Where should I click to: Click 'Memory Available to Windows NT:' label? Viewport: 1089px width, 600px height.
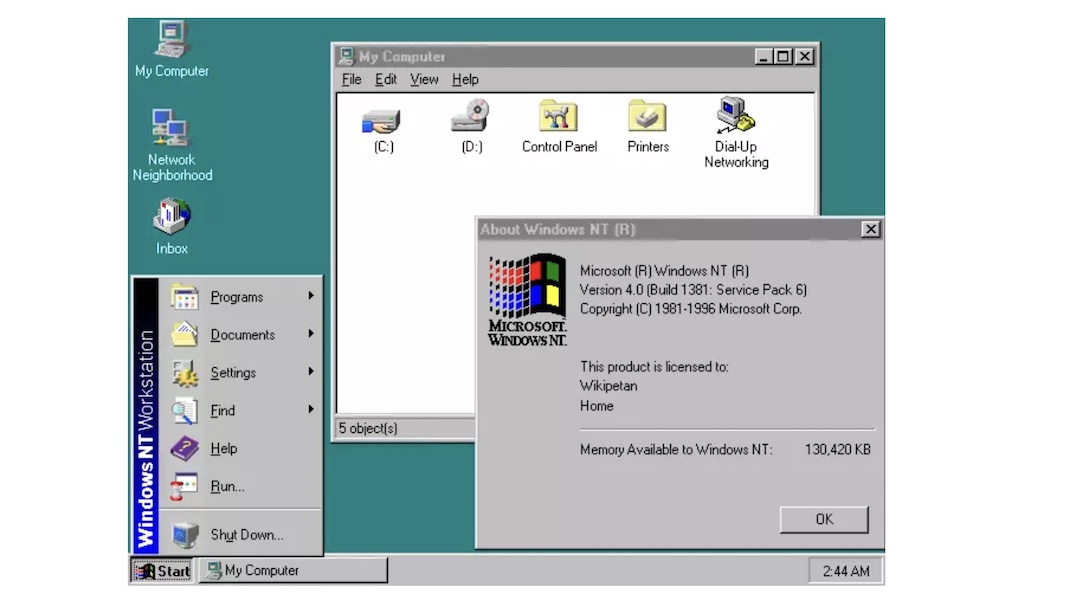coord(676,449)
